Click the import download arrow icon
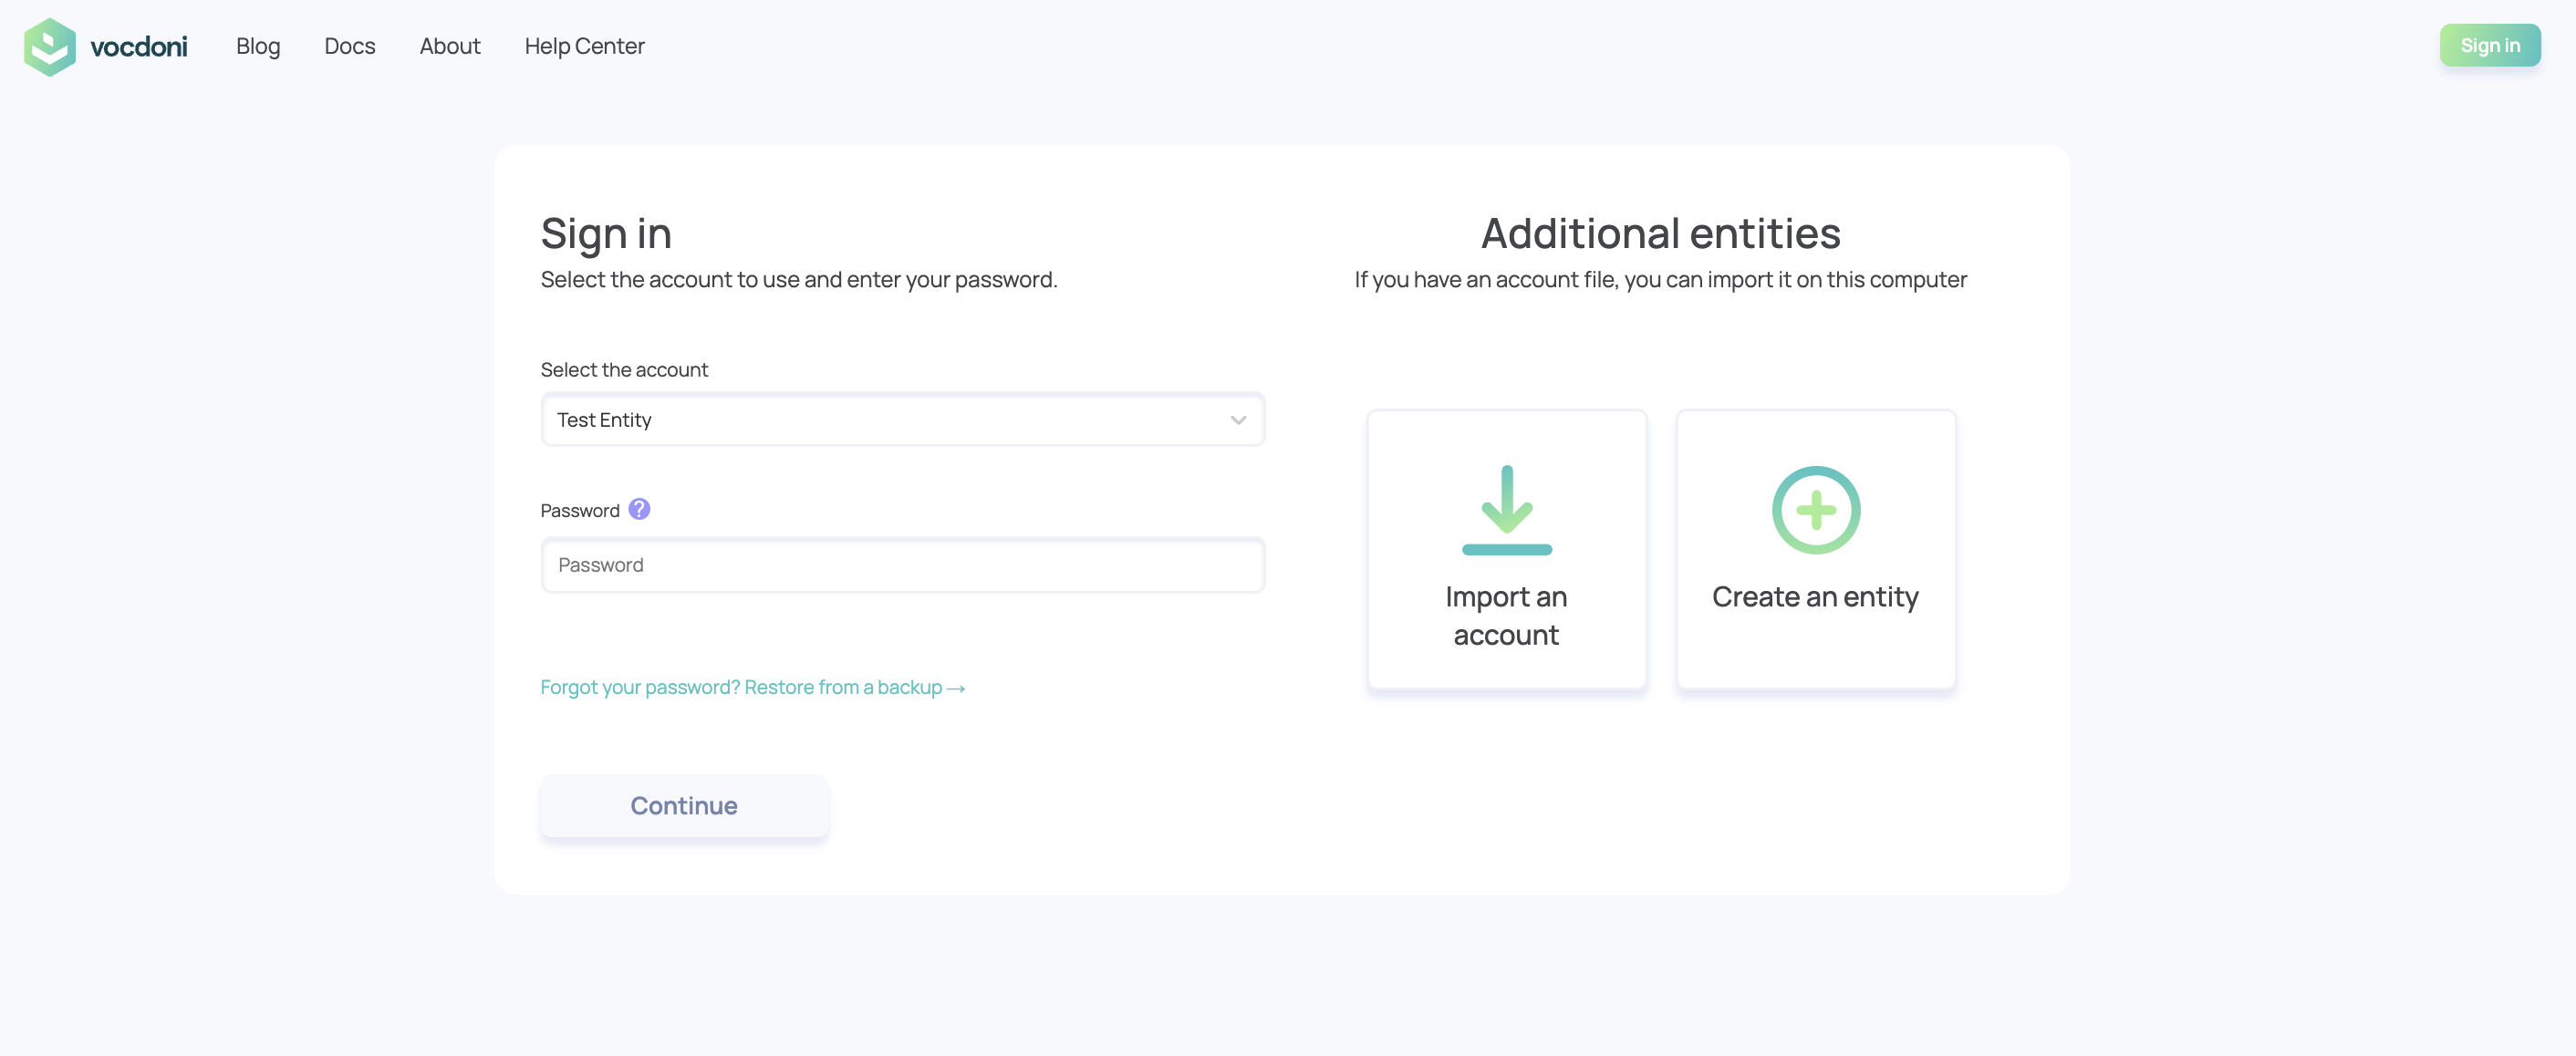The width and height of the screenshot is (2576, 1056). 1507,510
